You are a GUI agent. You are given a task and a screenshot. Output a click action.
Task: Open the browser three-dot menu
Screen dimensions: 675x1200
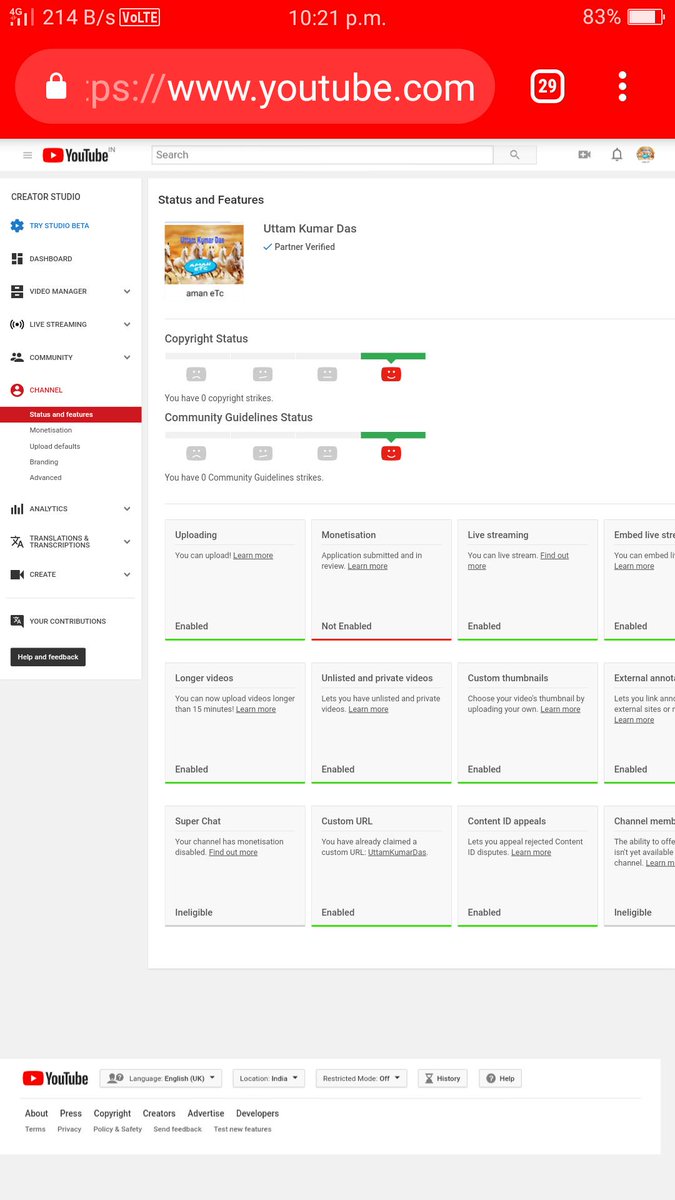click(x=622, y=87)
